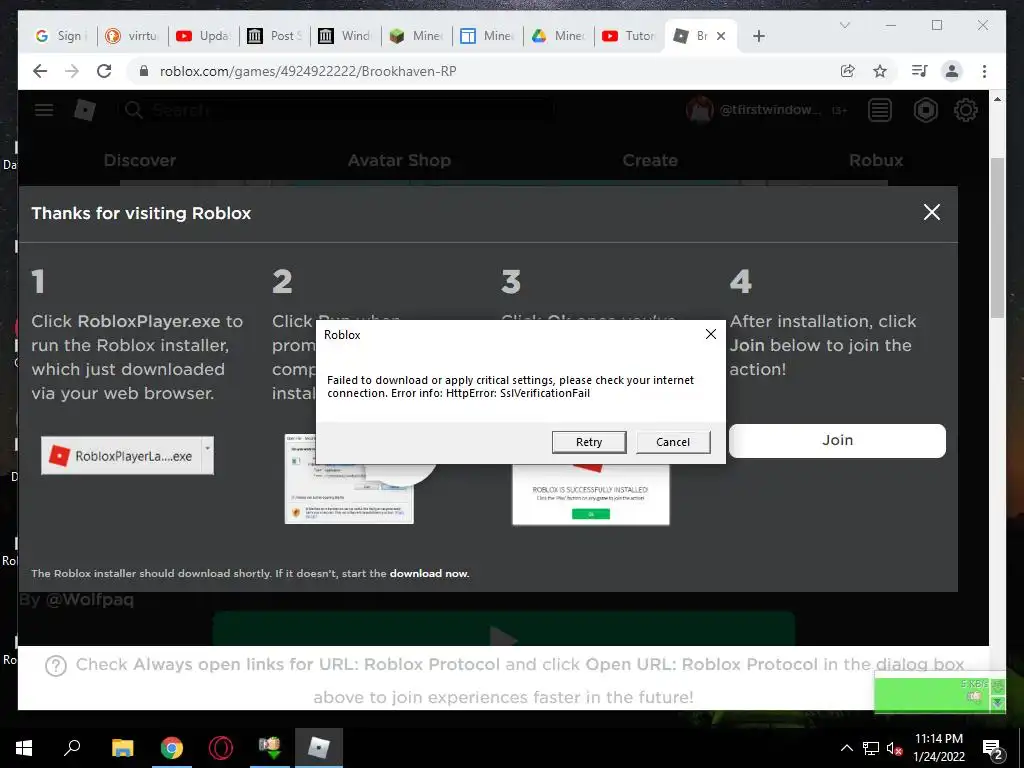Close the Thanks for visiting Roblox panel
Image resolution: width=1024 pixels, height=768 pixels.
pyautogui.click(x=931, y=212)
